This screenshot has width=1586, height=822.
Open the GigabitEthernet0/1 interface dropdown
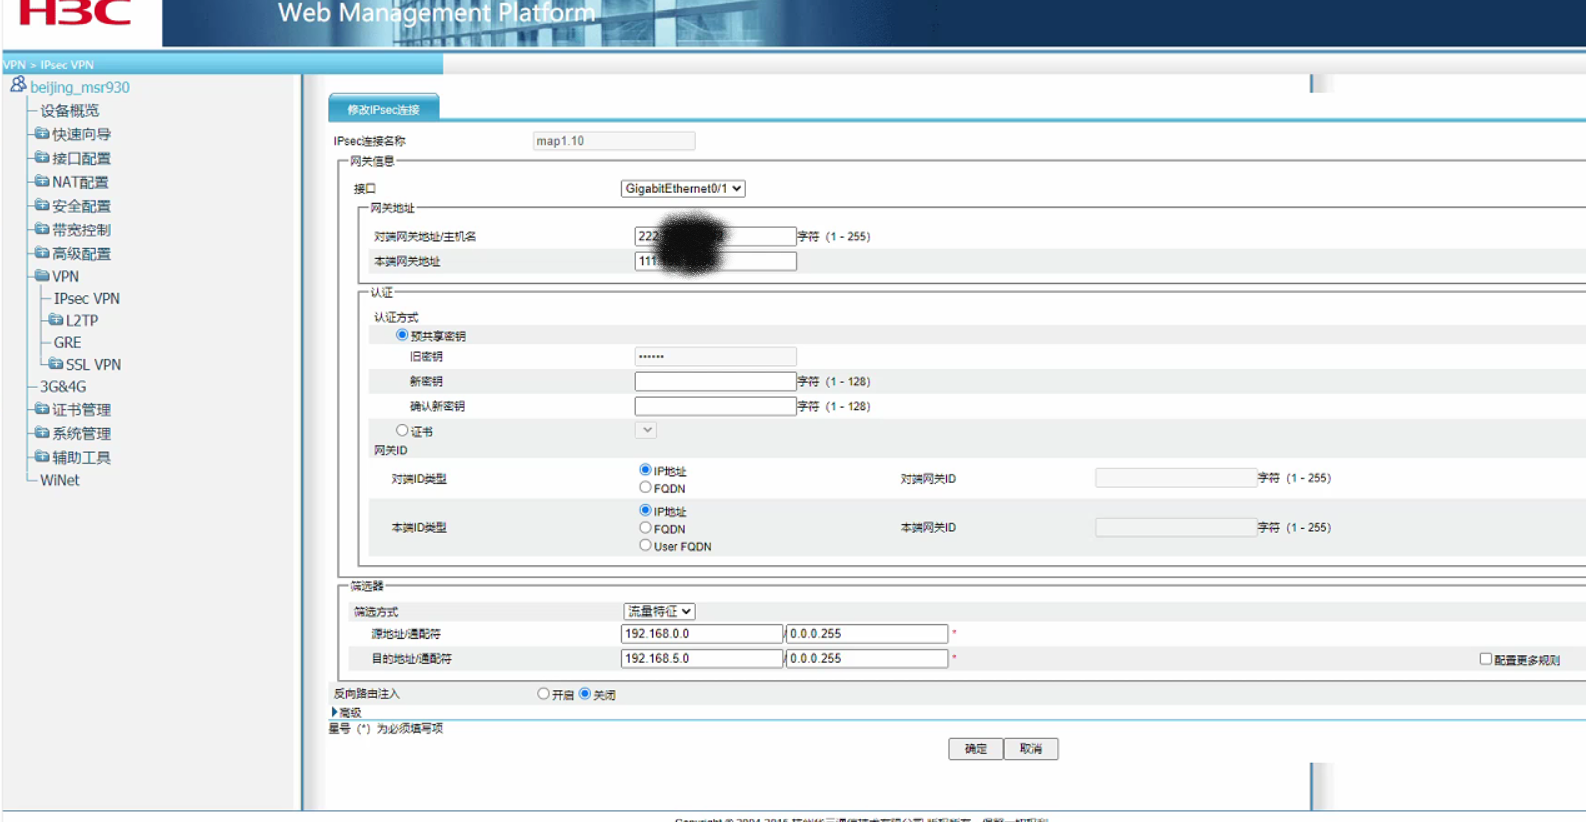point(682,188)
